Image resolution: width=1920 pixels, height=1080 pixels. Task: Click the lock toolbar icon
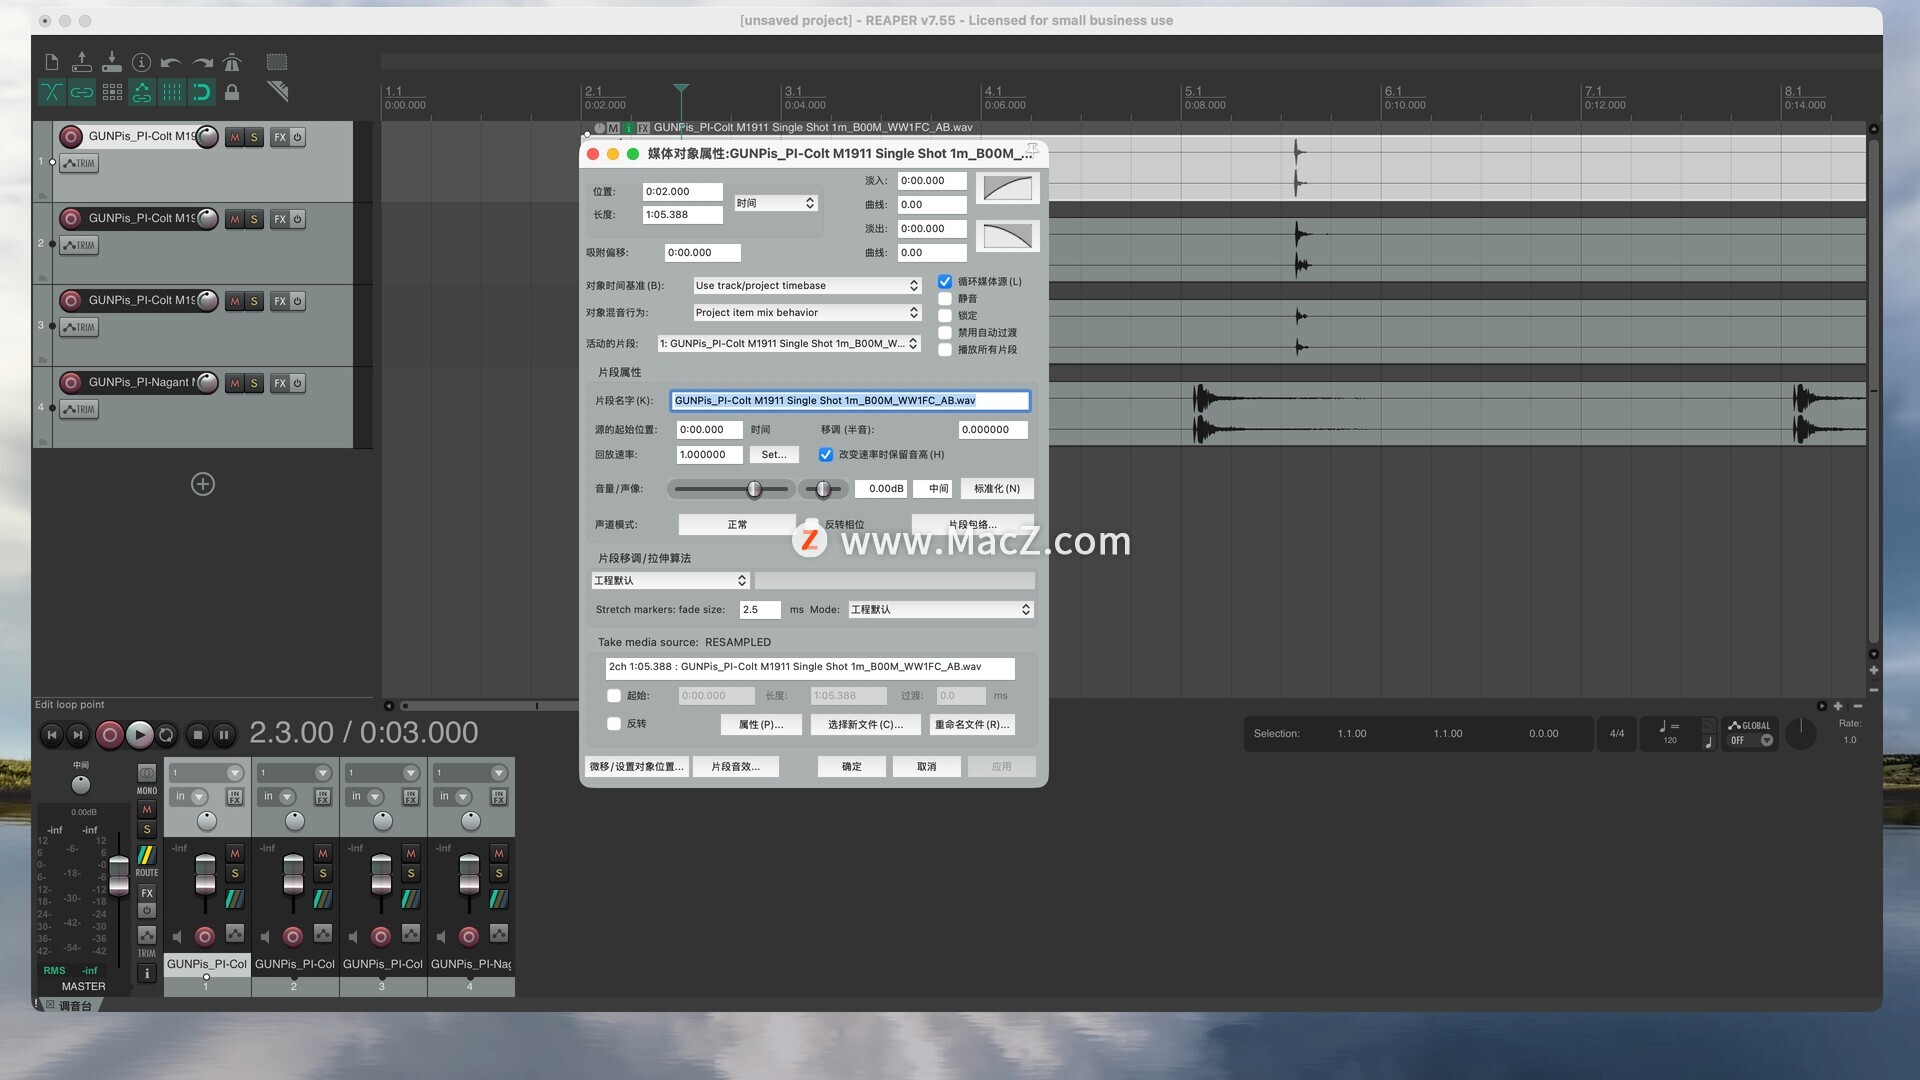(232, 93)
